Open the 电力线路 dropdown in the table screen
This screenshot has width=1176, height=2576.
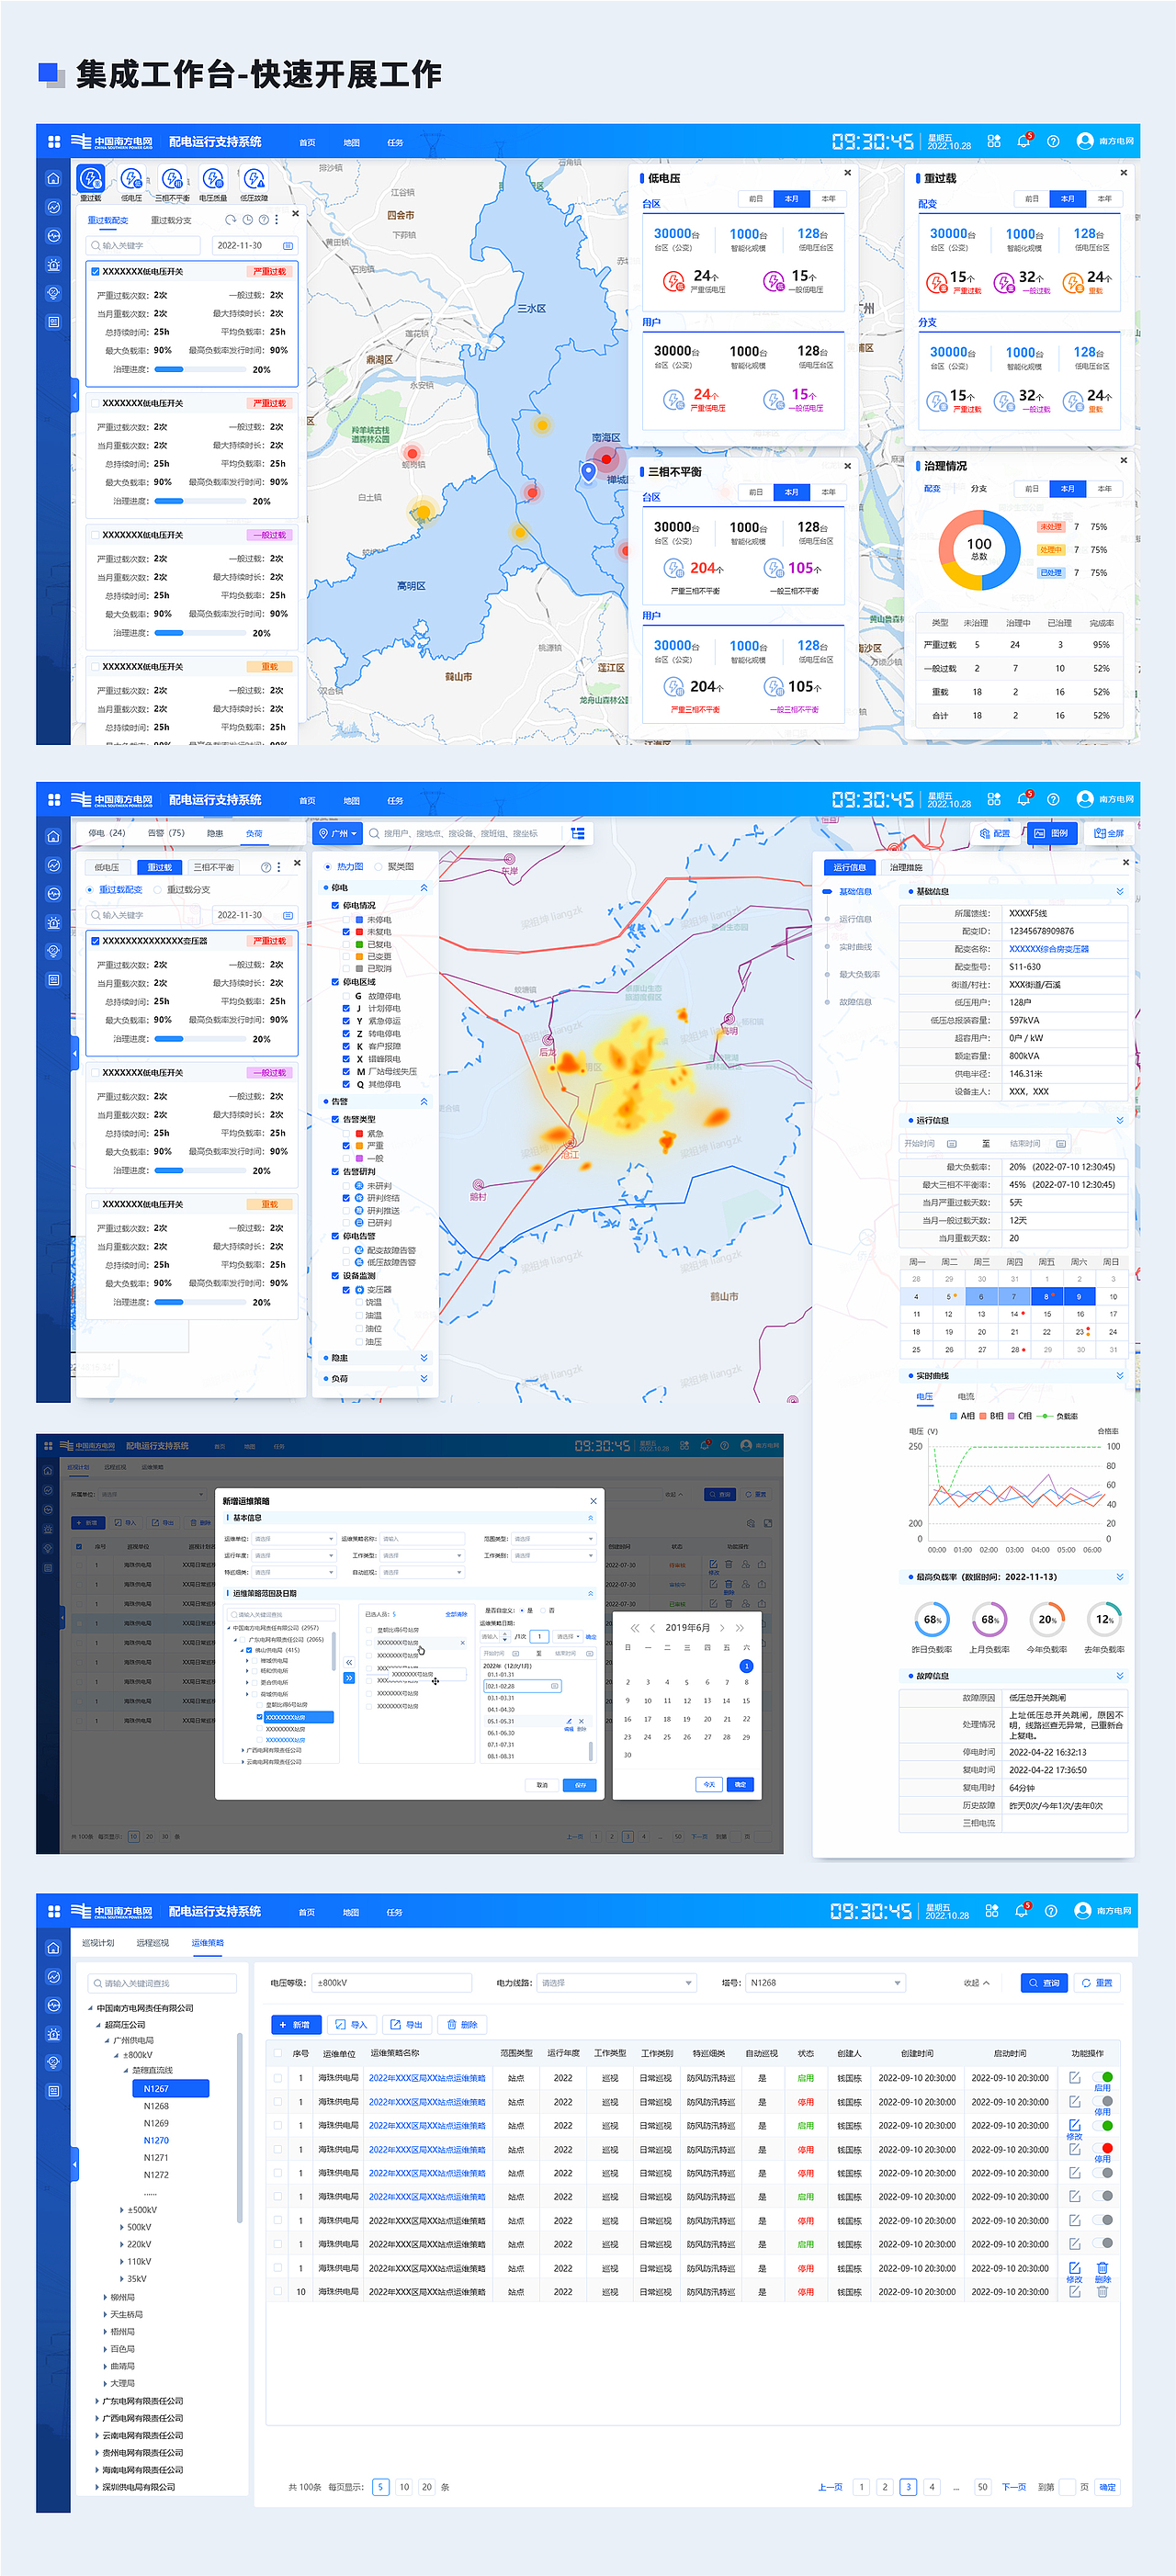click(x=617, y=1983)
